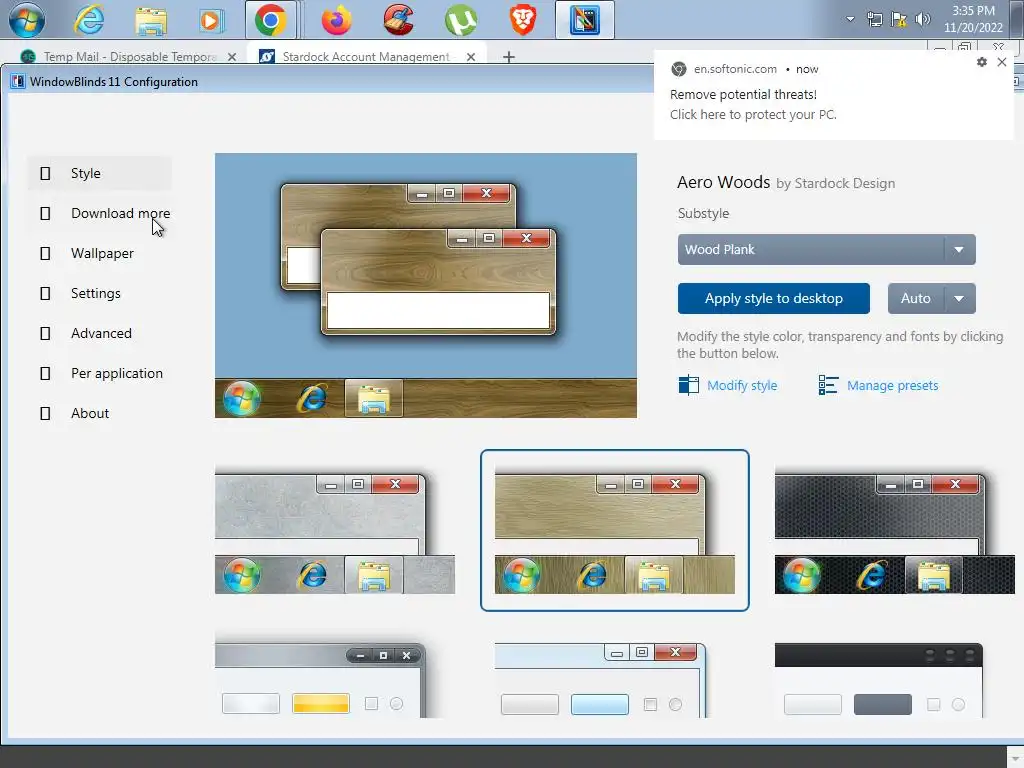Dismiss the softonic notification
Screen dimensions: 1024x768
pos(1002,62)
